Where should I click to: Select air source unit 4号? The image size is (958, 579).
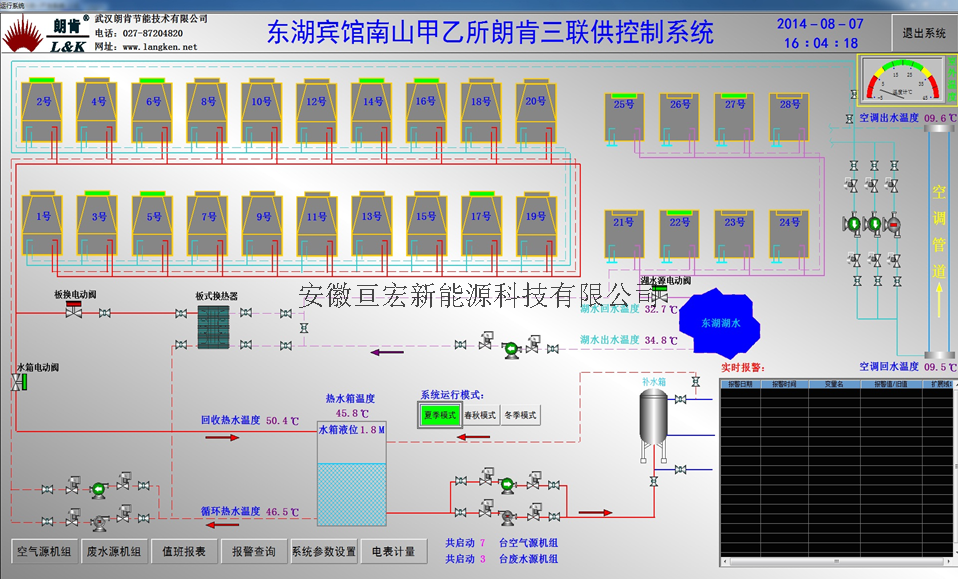(x=97, y=110)
